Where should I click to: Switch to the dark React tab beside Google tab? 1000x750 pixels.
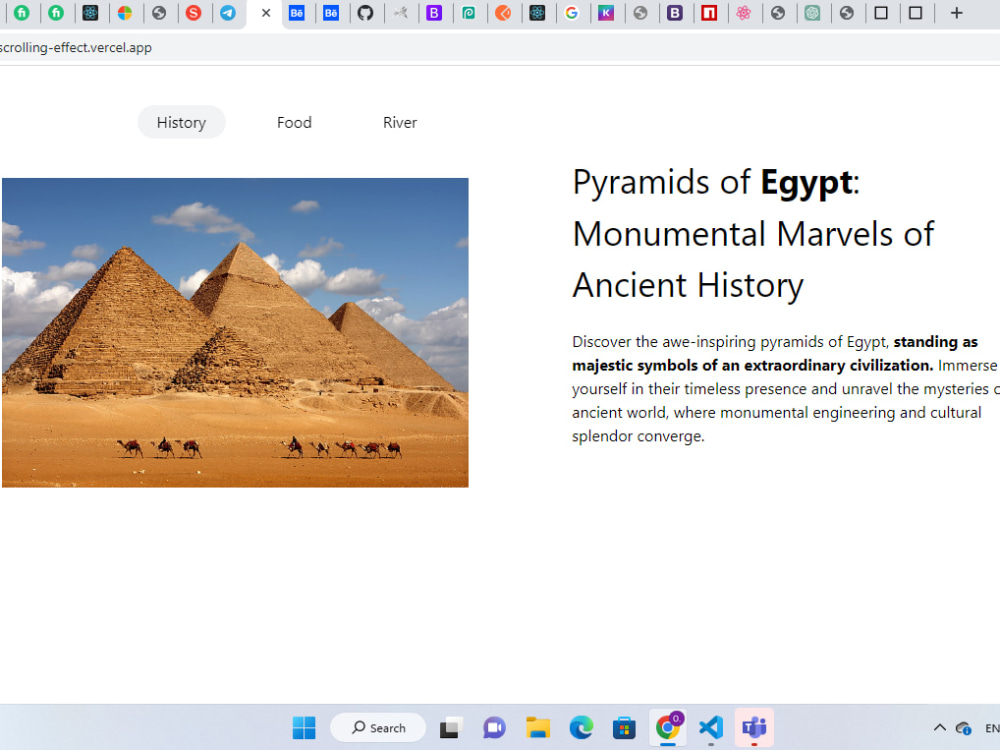537,13
